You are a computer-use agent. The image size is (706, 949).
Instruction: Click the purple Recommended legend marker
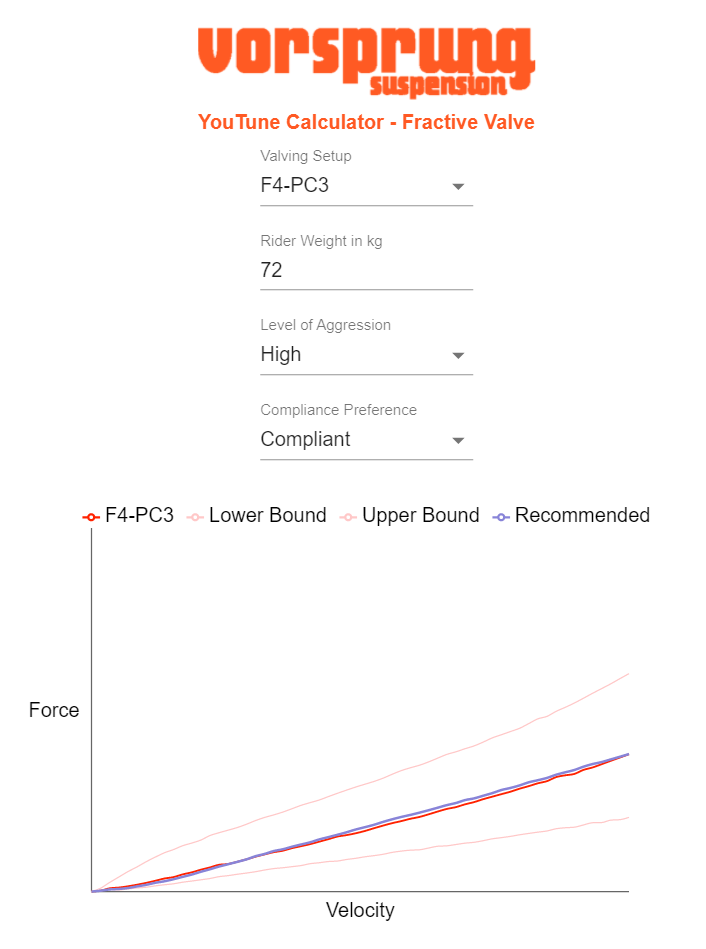pos(501,516)
